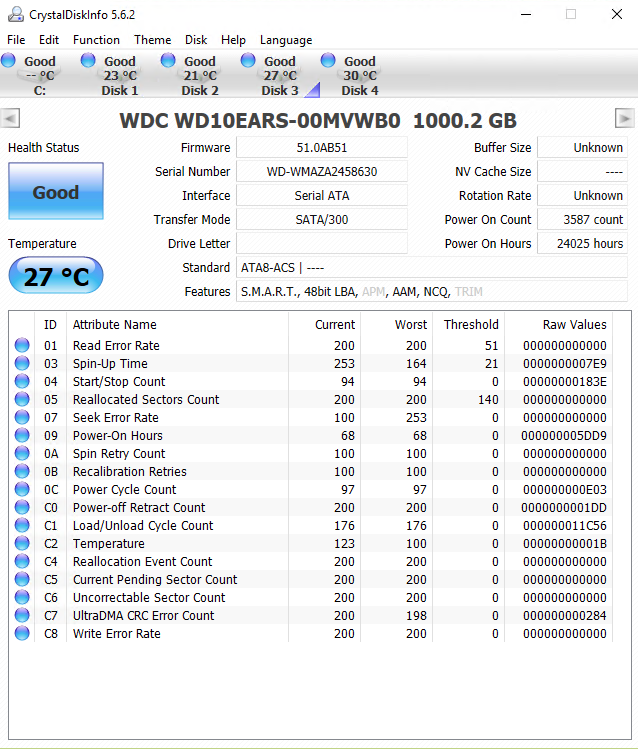Open the Theme menu
The width and height of the screenshot is (638, 749).
[153, 40]
